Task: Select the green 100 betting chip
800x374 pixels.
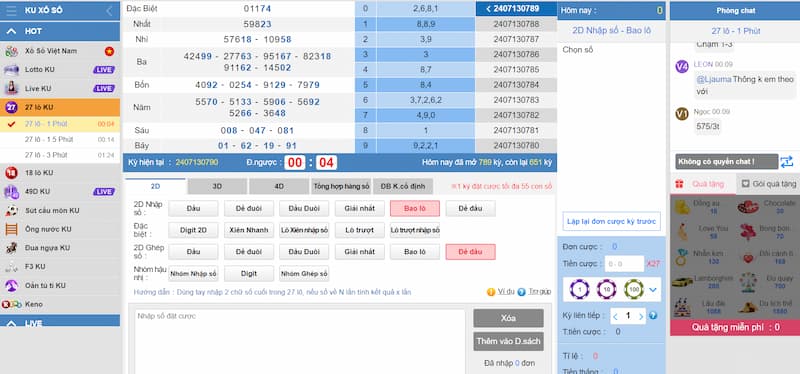Action: pos(634,289)
